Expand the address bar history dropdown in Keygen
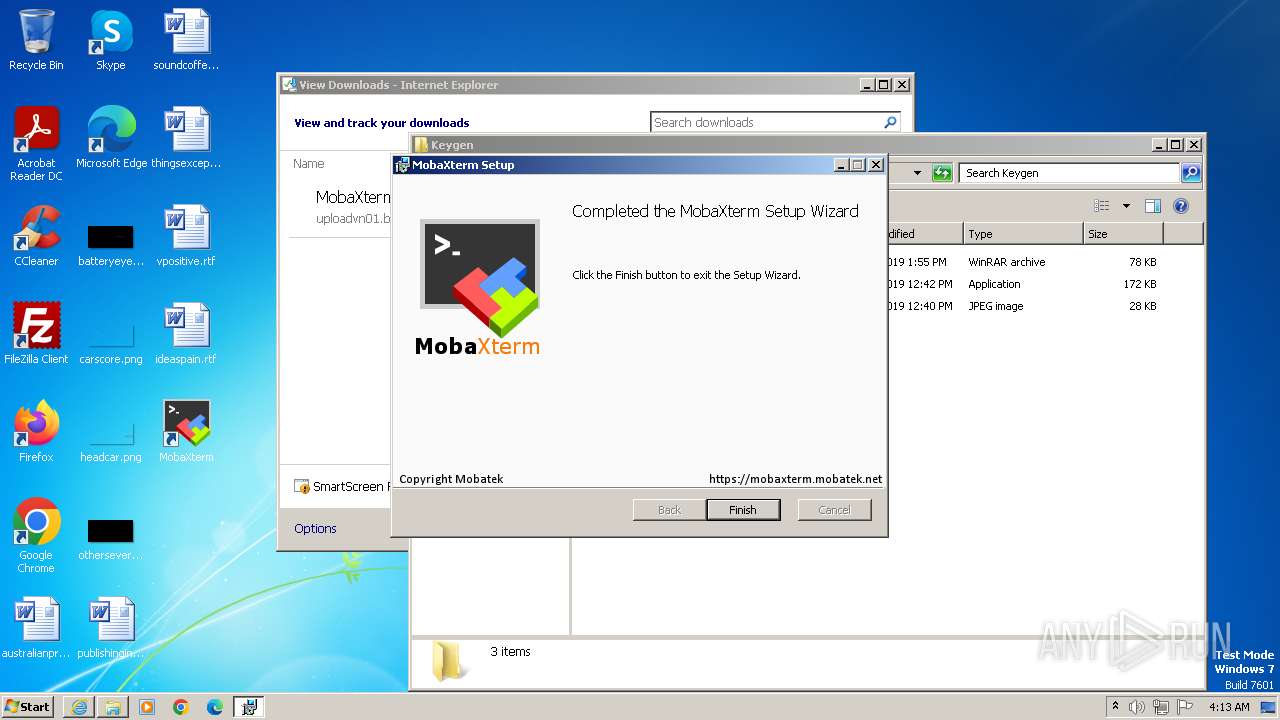The height and width of the screenshot is (720, 1280). click(x=917, y=173)
